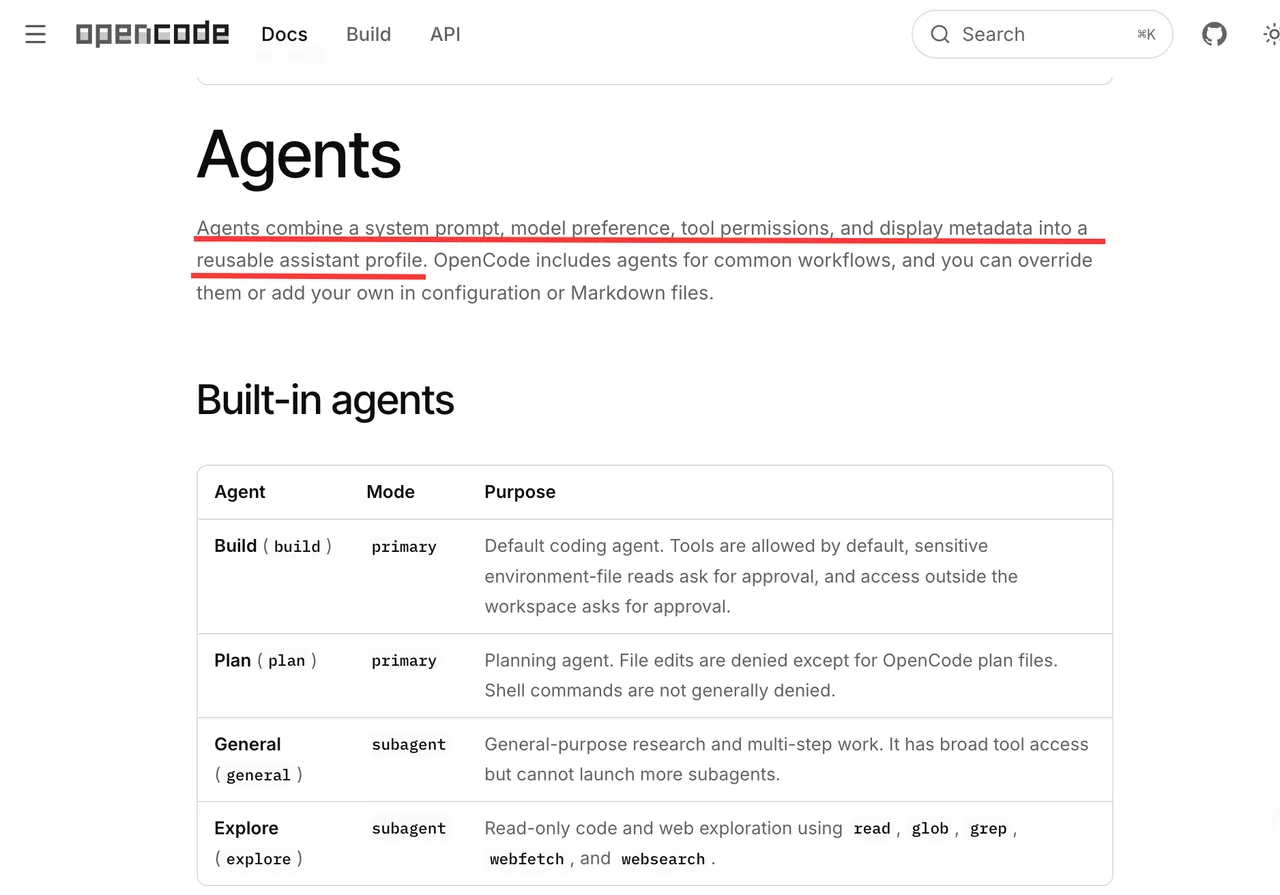
Task: Open the GitHub repository icon
Action: pyautogui.click(x=1214, y=34)
